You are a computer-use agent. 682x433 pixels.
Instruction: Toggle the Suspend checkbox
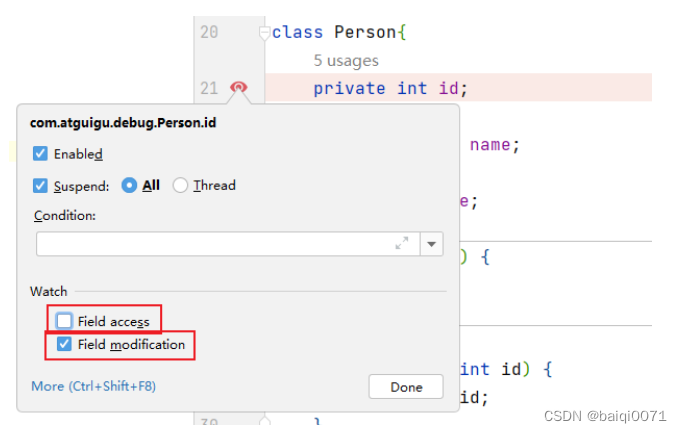[40, 186]
